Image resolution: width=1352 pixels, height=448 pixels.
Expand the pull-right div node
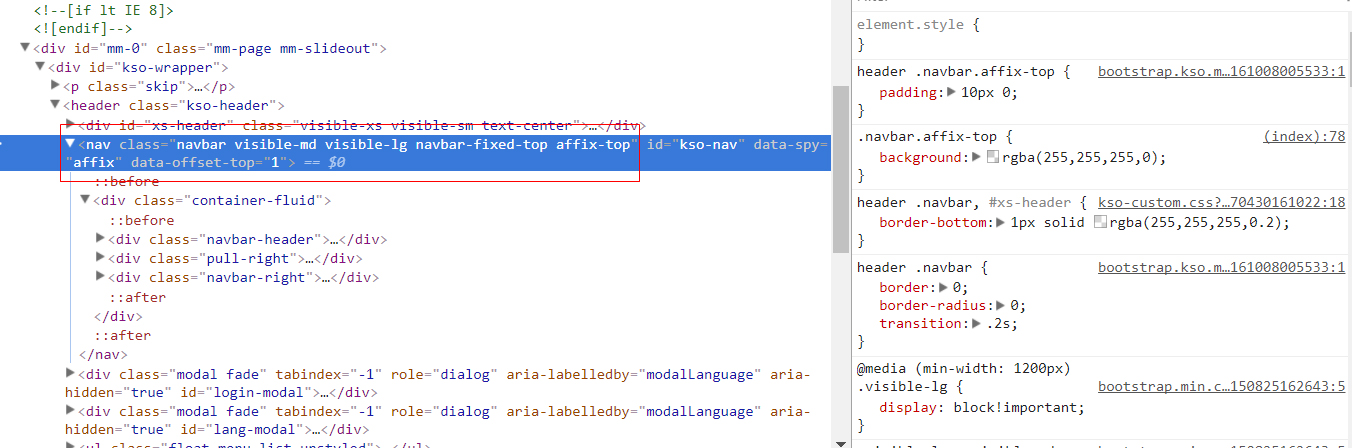coord(100,258)
